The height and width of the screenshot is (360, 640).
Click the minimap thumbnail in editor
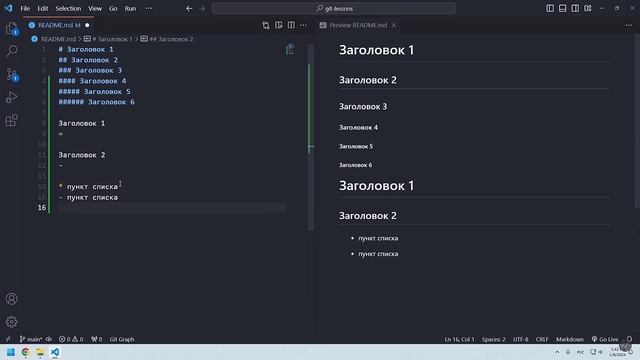tap(290, 50)
